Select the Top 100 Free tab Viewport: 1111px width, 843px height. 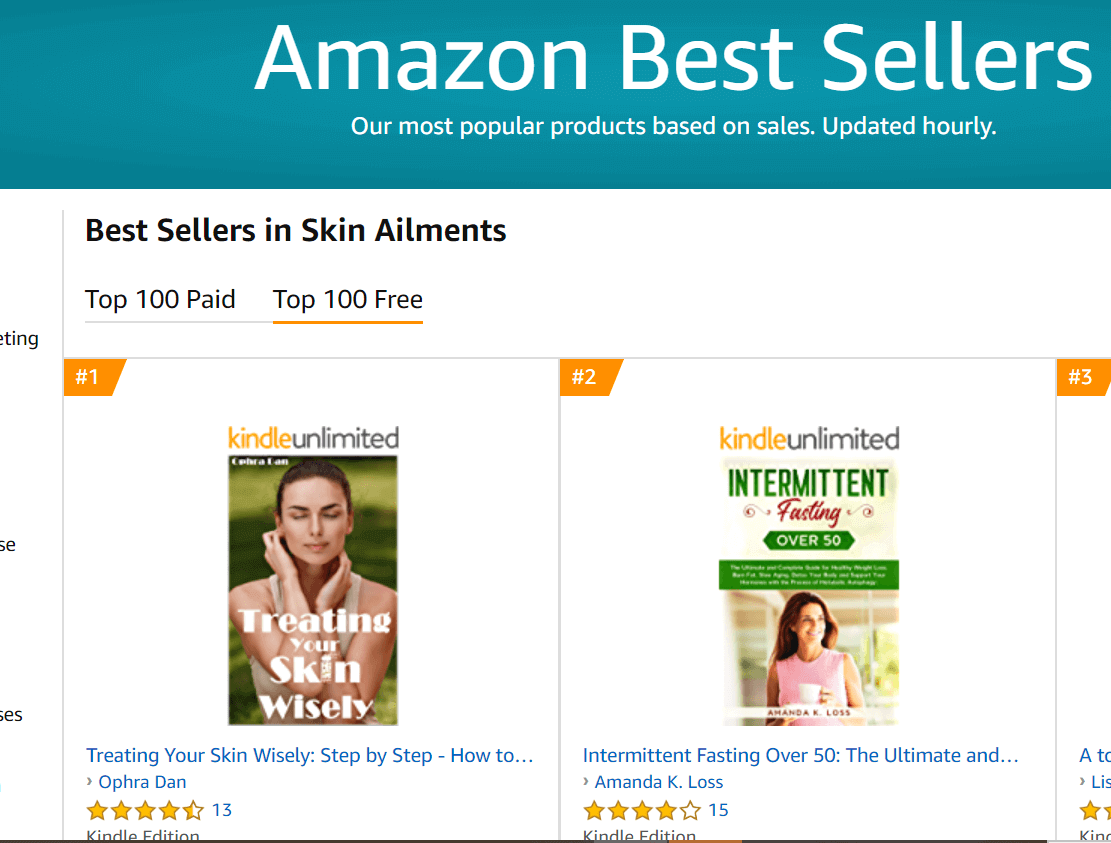[x=348, y=300]
